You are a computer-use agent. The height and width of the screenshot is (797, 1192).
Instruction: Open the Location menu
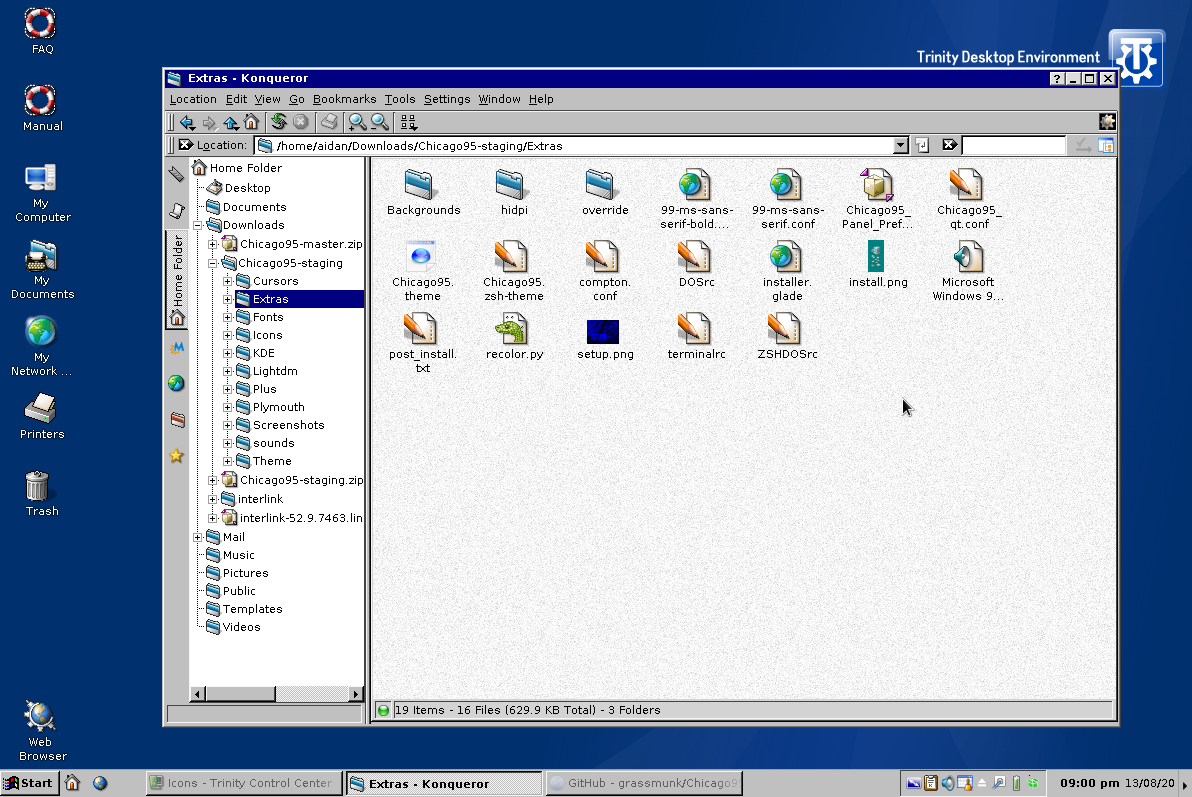(x=193, y=99)
